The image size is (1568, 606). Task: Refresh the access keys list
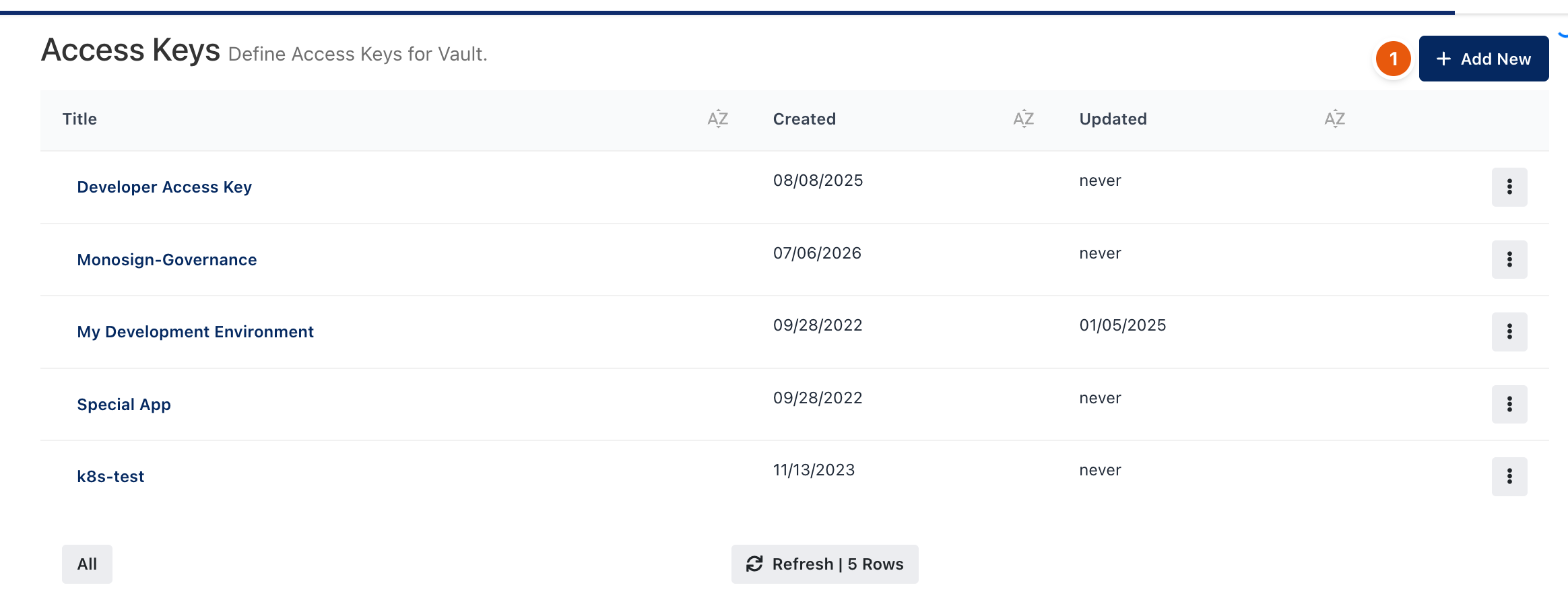point(825,564)
